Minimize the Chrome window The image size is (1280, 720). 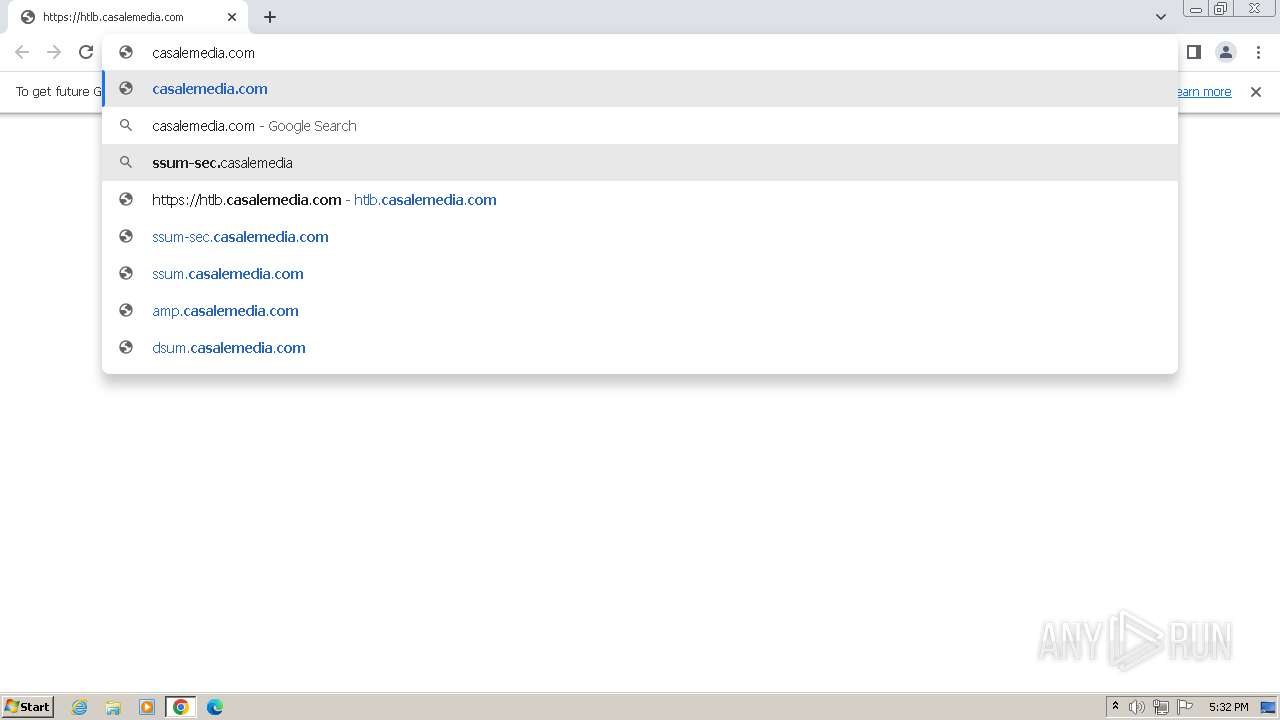[1195, 9]
